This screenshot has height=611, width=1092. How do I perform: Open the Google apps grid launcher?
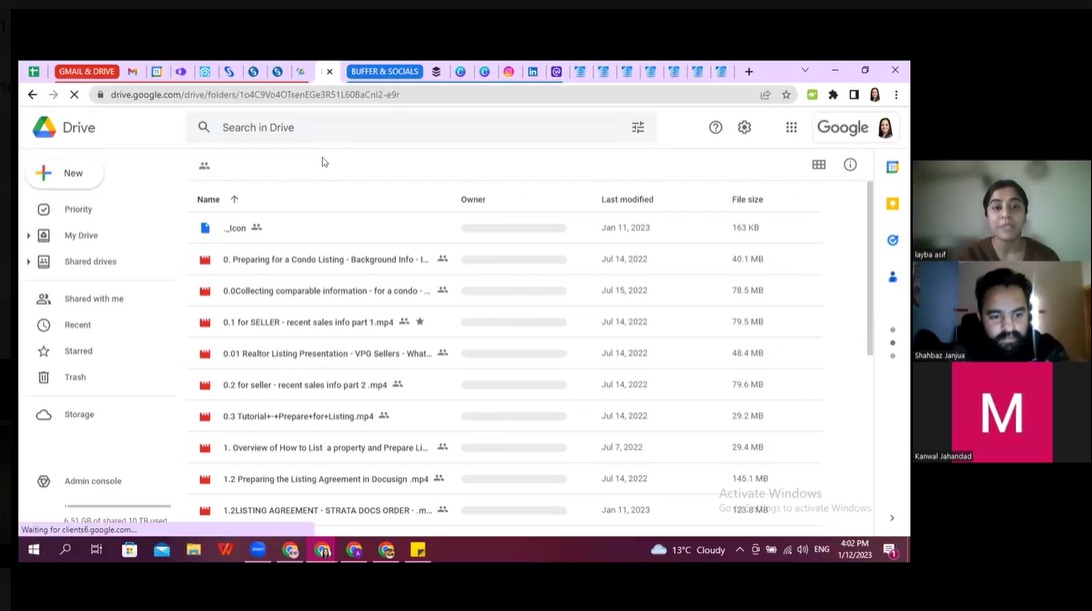pyautogui.click(x=791, y=127)
